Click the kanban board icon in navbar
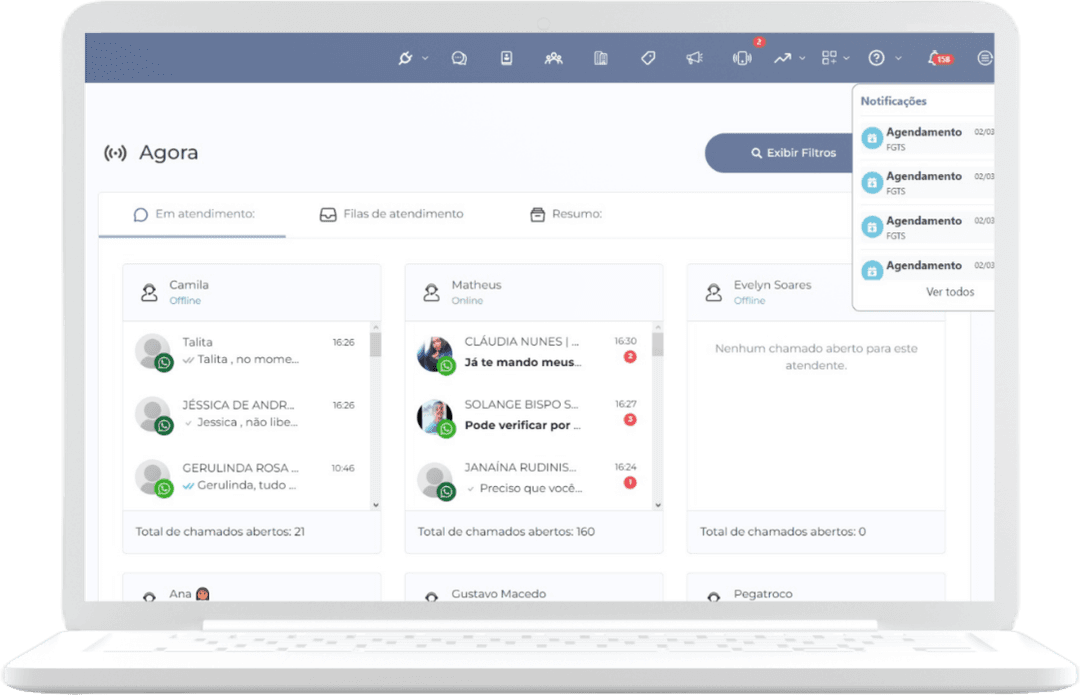 601,58
